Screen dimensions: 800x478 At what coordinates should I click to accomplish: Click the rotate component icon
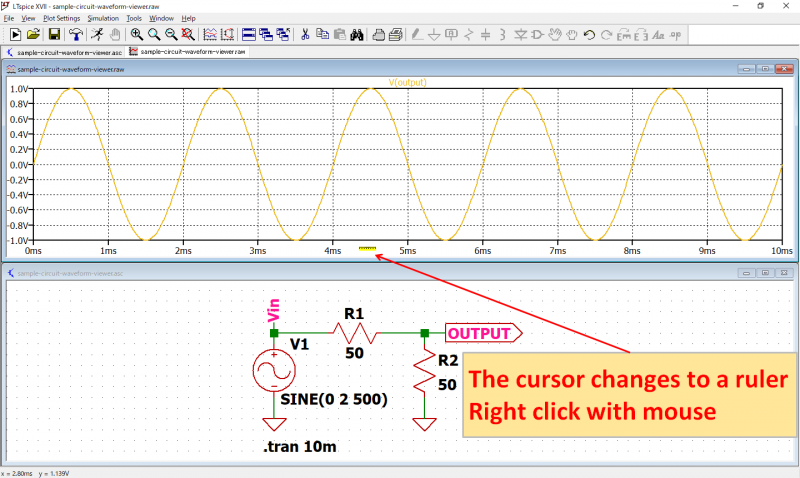(623, 35)
